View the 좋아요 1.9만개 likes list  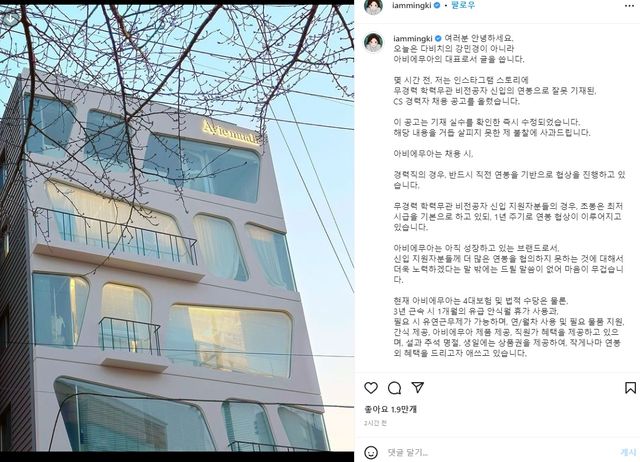pos(390,409)
